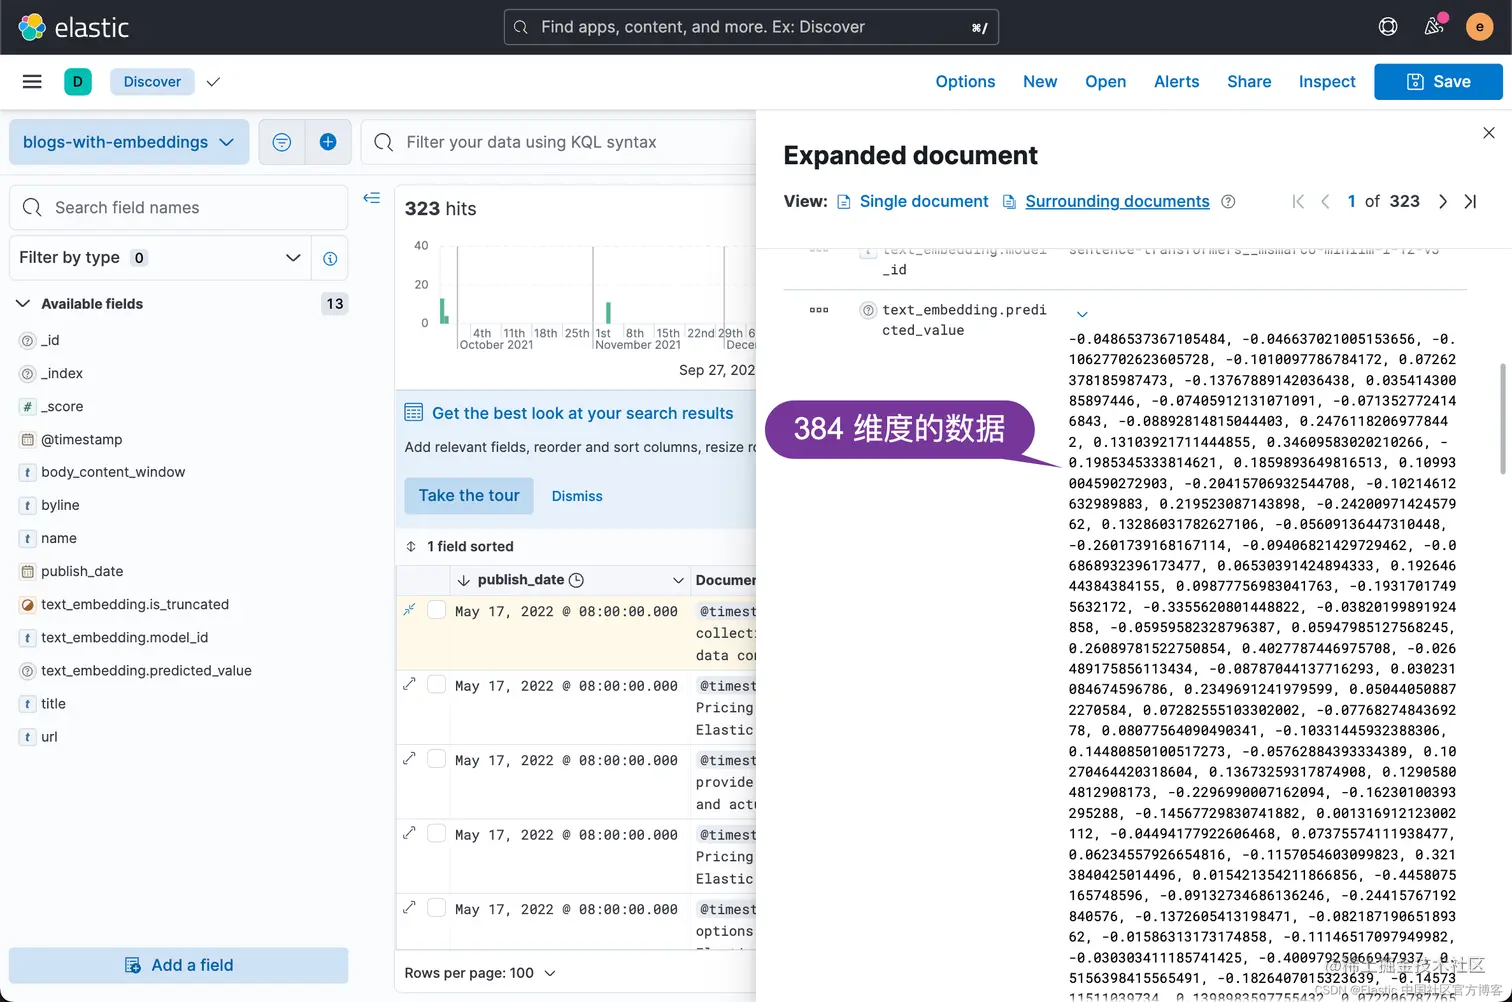This screenshot has height=1002, width=1512.
Task: Collapse the field sidebar arrow icon
Action: [x=372, y=198]
